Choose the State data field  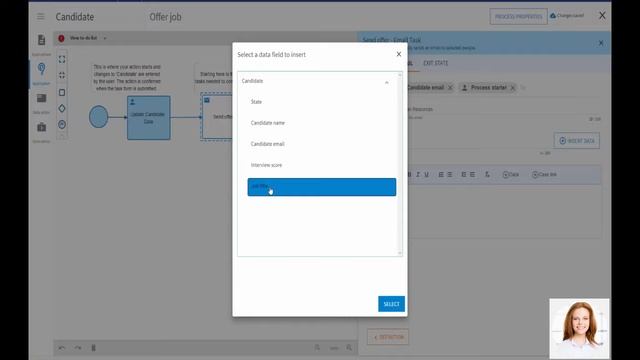click(x=322, y=102)
